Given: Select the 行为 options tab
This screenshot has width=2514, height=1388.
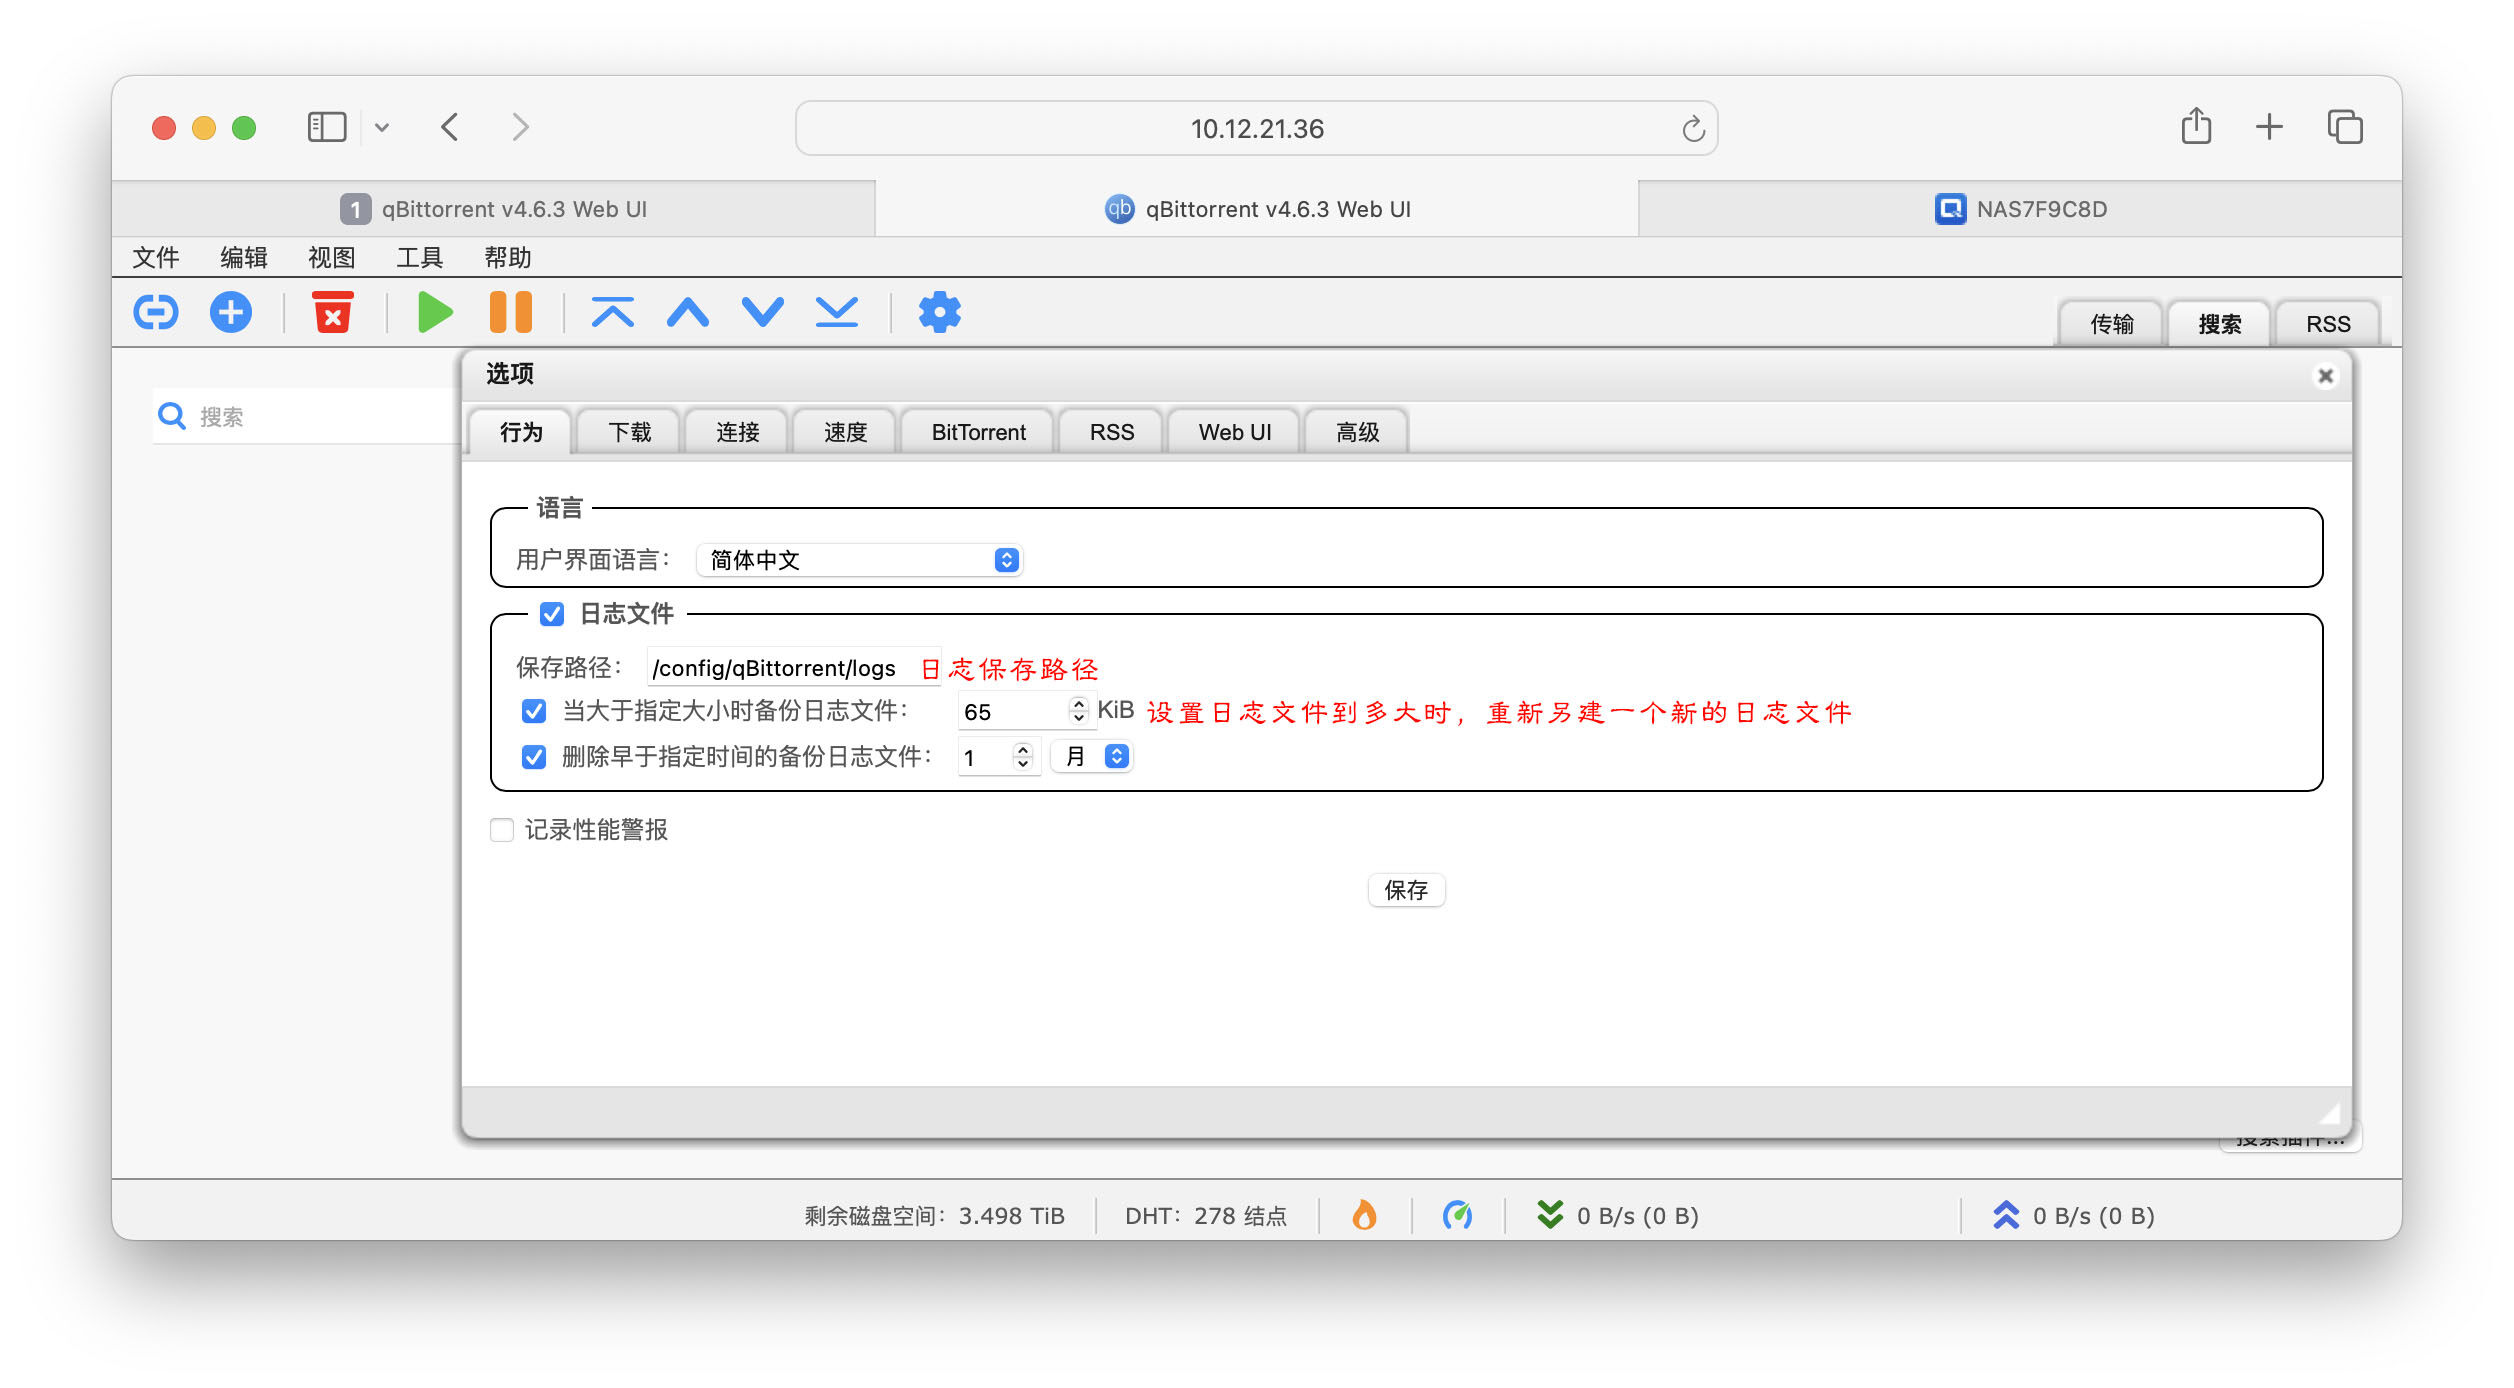Looking at the screenshot, I should coord(521,432).
